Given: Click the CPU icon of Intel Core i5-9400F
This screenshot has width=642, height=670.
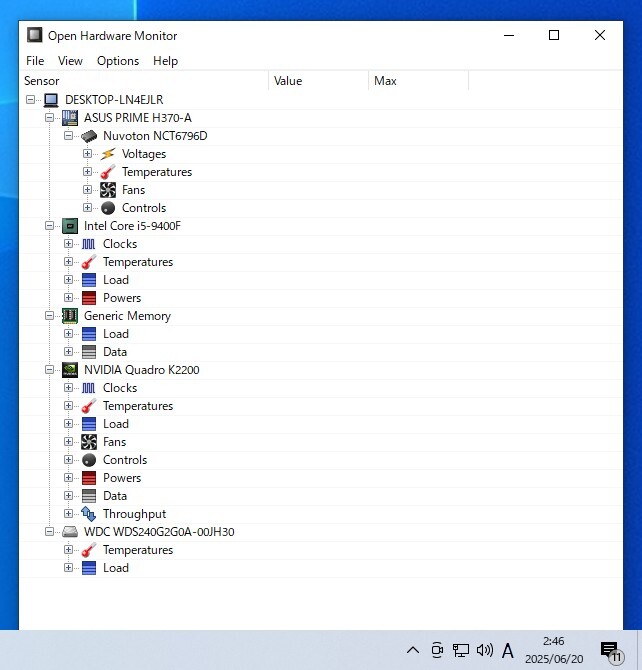Looking at the screenshot, I should 70,226.
